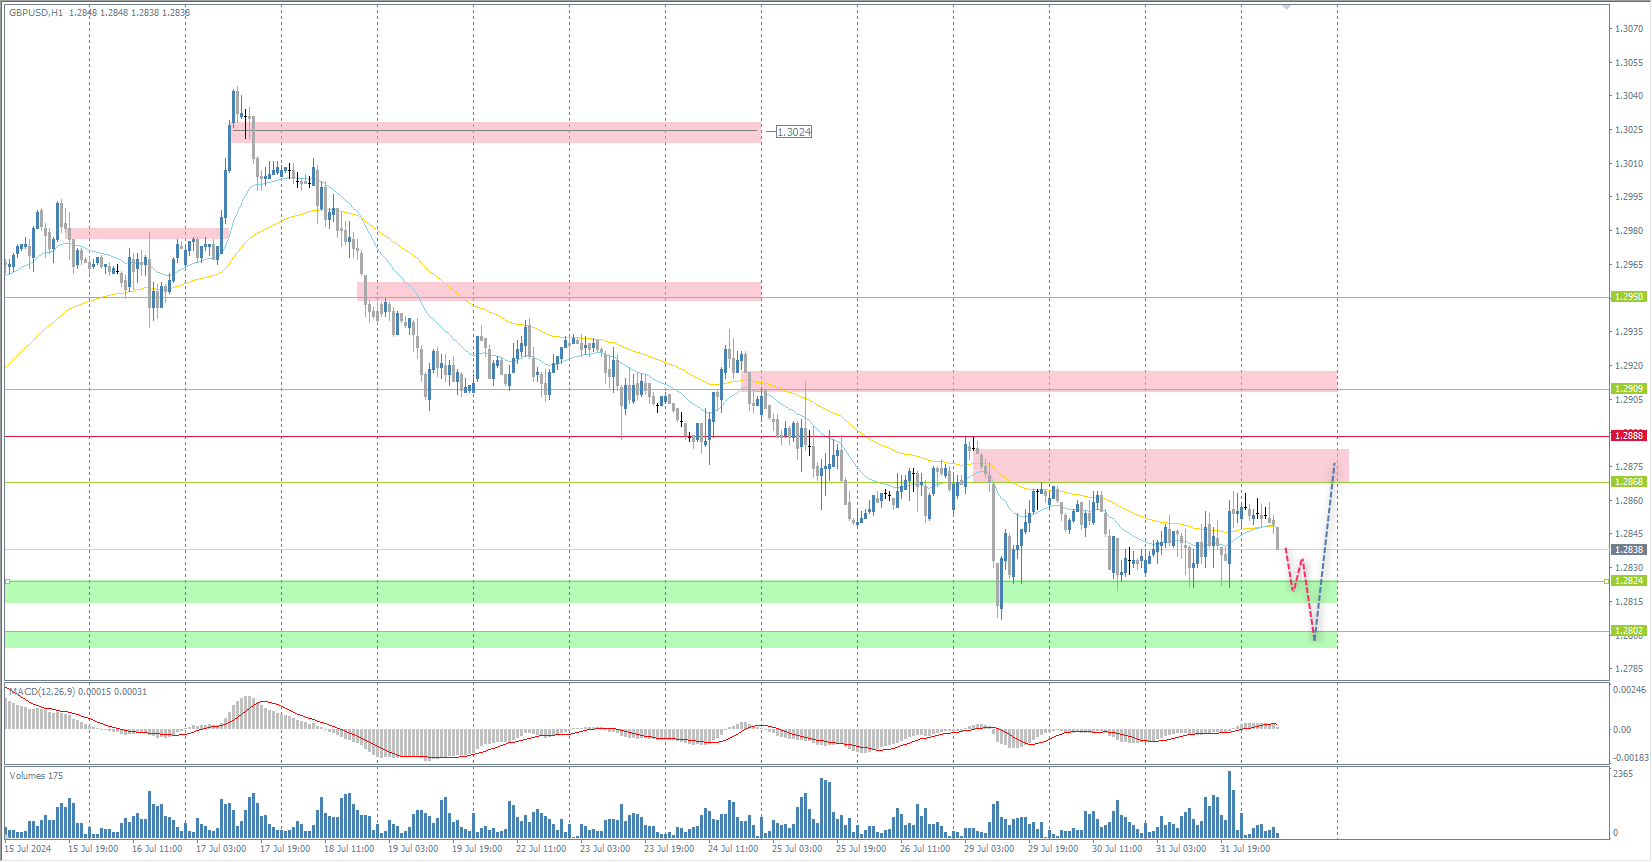Click the 1.2935 value on the price axis

point(1629,332)
